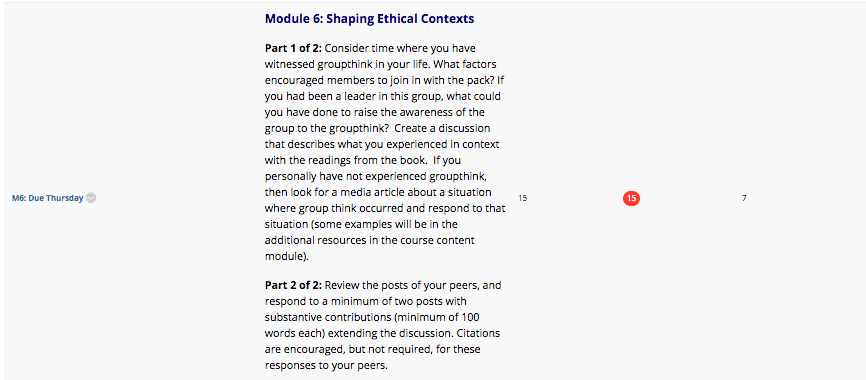The height and width of the screenshot is (380, 866).
Task: Click the participants count 7
Action: (x=744, y=198)
